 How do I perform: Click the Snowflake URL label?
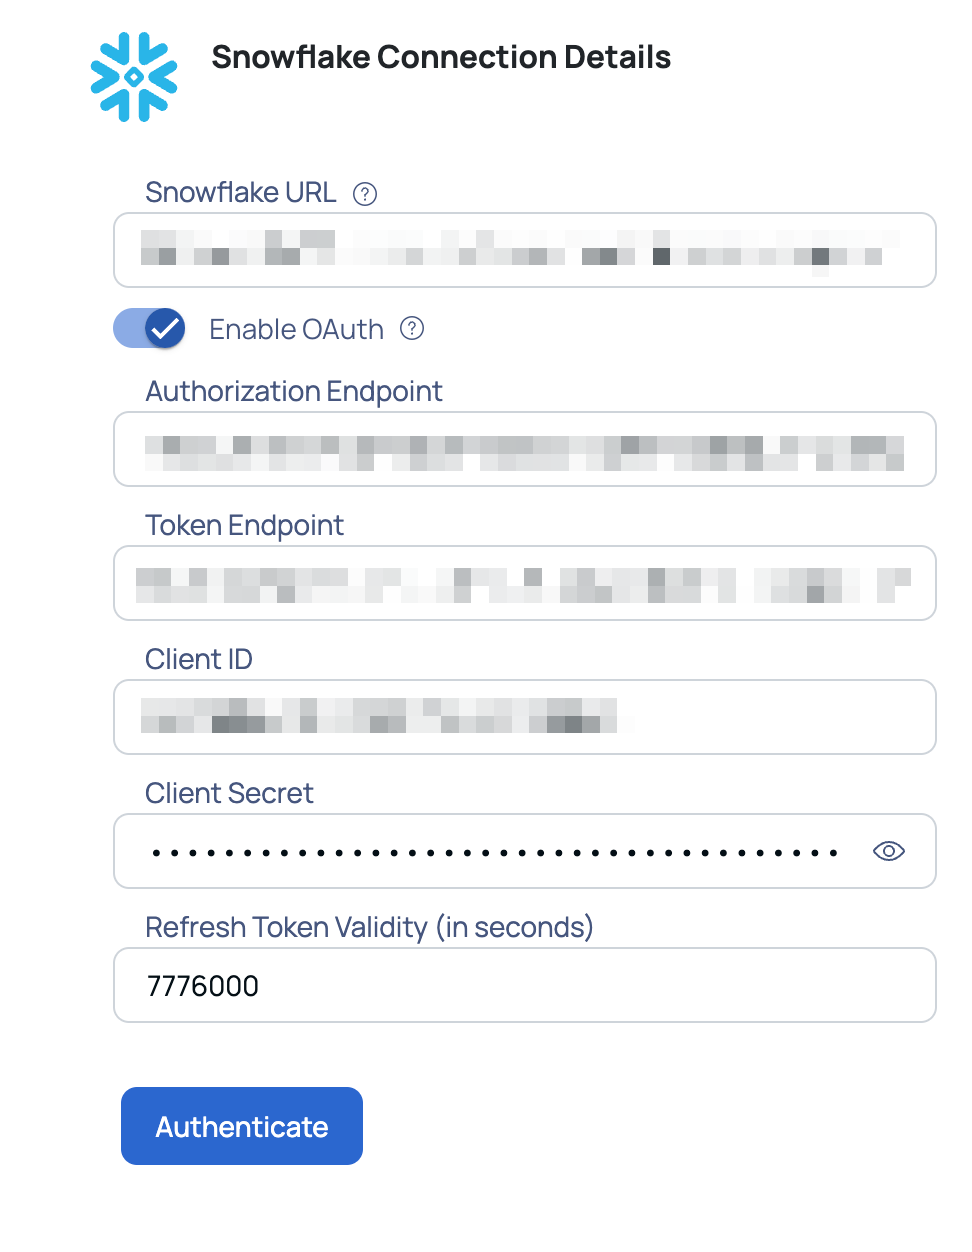click(x=241, y=192)
